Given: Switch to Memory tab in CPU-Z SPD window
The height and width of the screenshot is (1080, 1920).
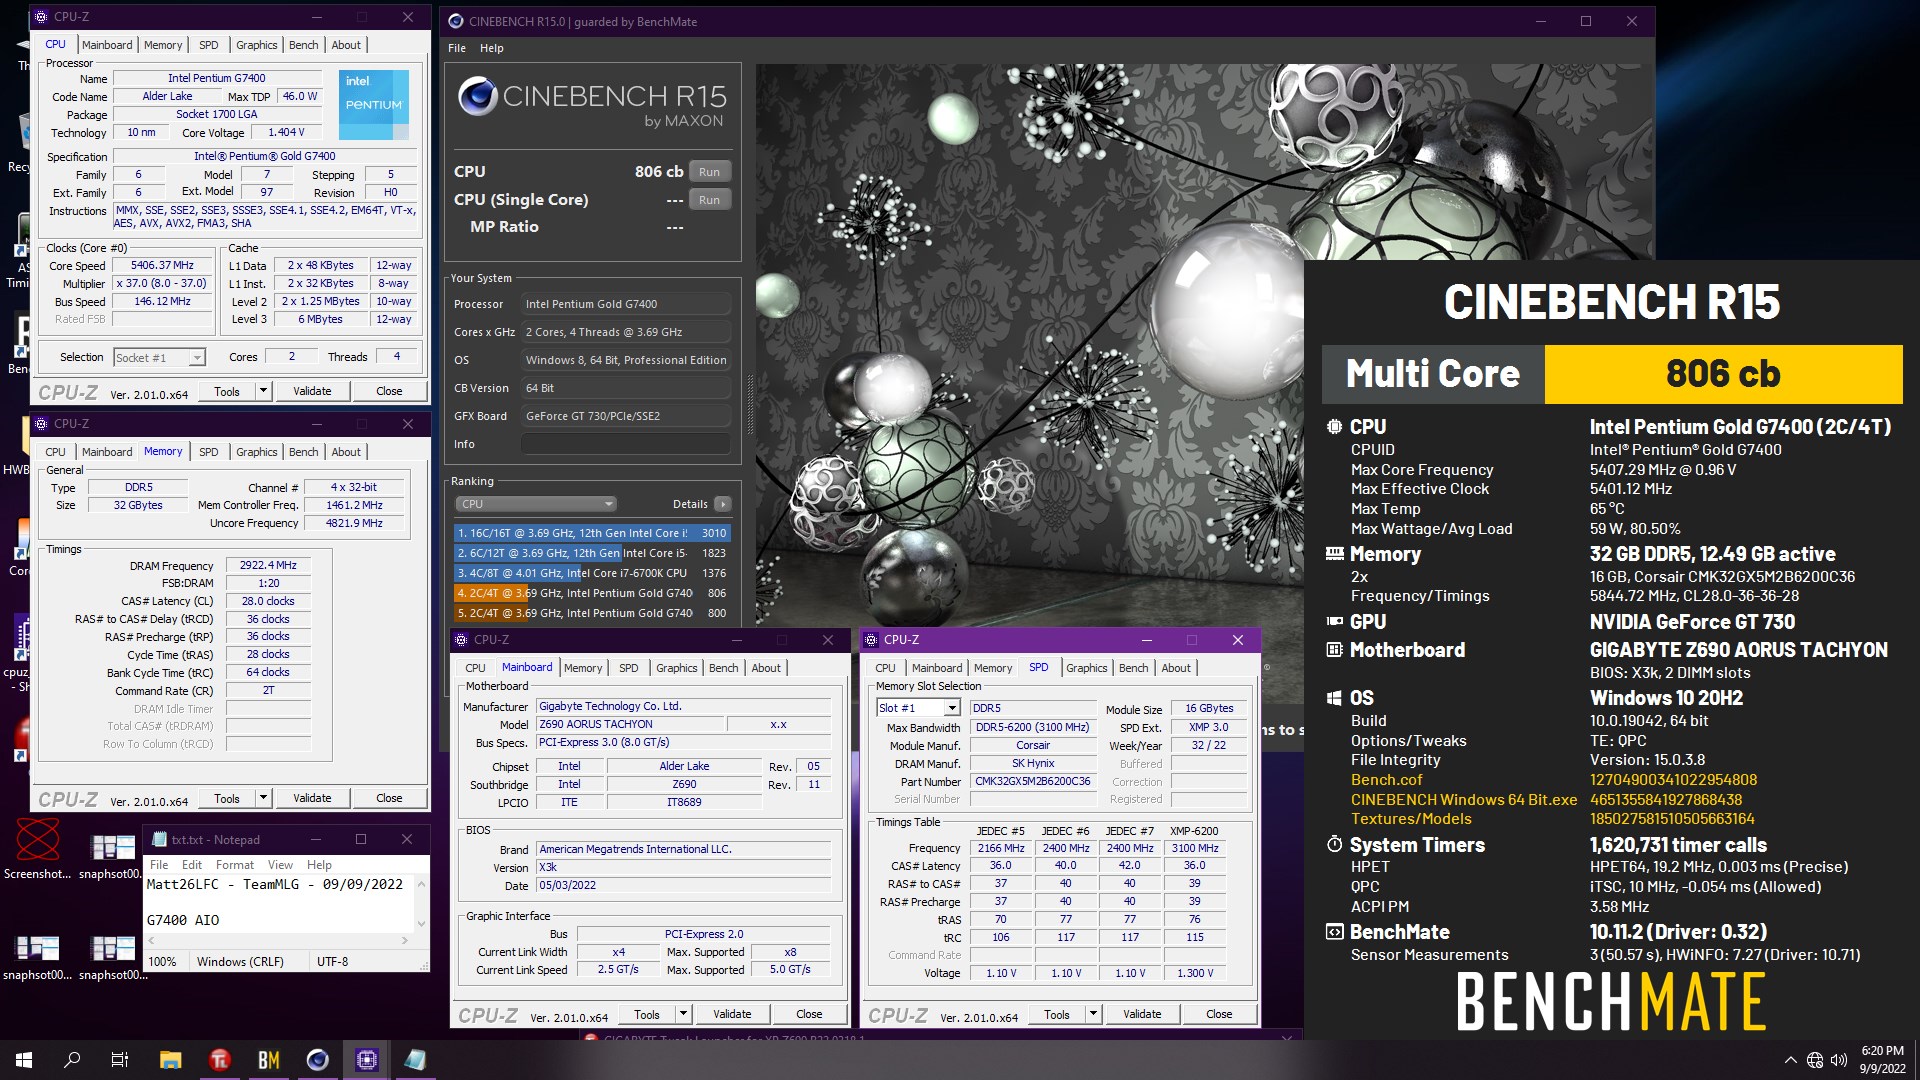Looking at the screenshot, I should pyautogui.click(x=993, y=668).
